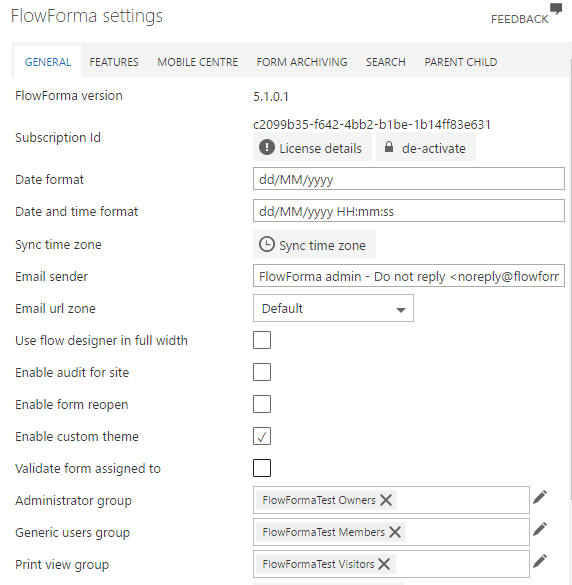Viewport: 572px width, 585px height.
Task: Click the License details exclamation icon
Action: click(x=266, y=147)
